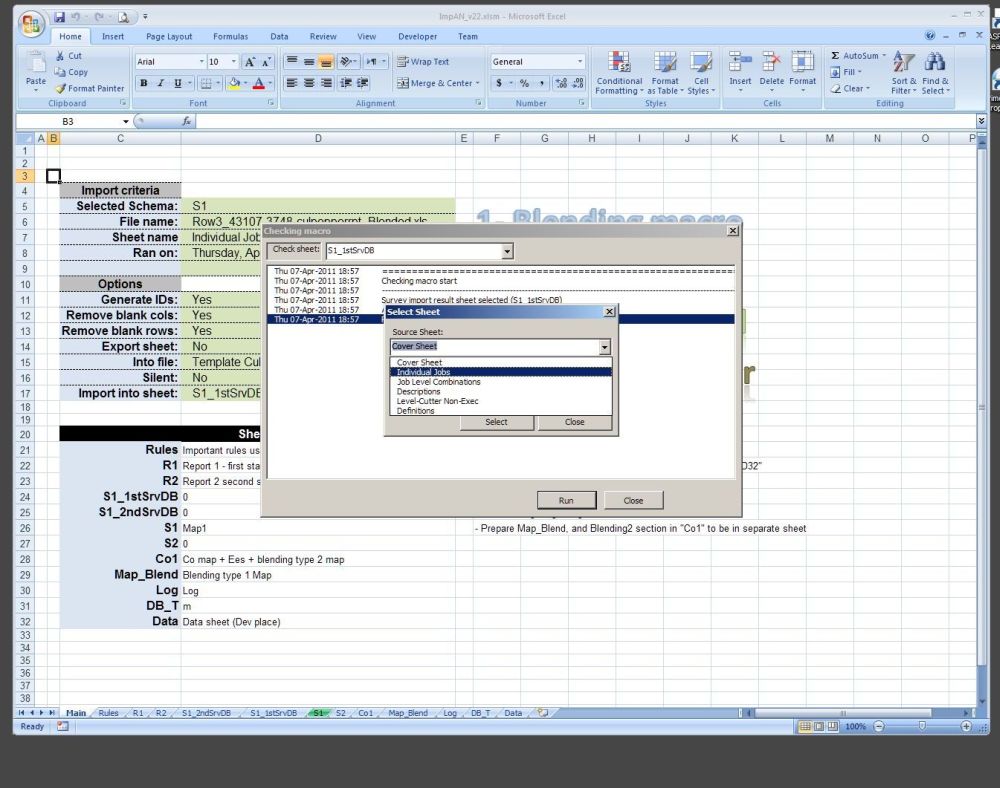Image resolution: width=1000 pixels, height=788 pixels.
Task: Click the Cut scissors icon
Action: (61, 56)
